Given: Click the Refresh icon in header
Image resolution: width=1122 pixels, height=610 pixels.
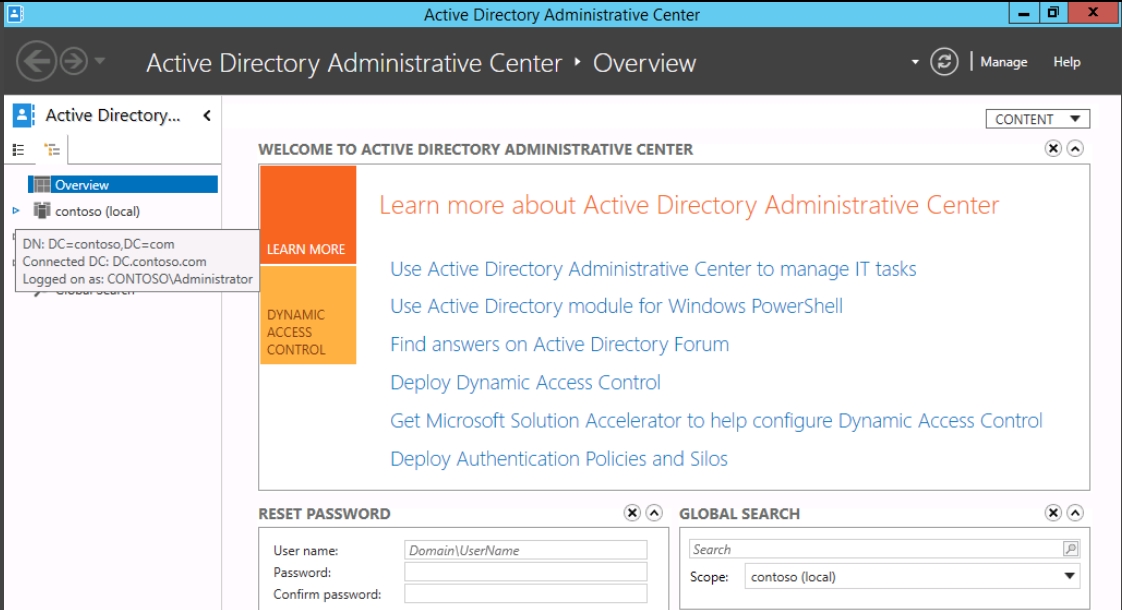Looking at the screenshot, I should click(944, 62).
